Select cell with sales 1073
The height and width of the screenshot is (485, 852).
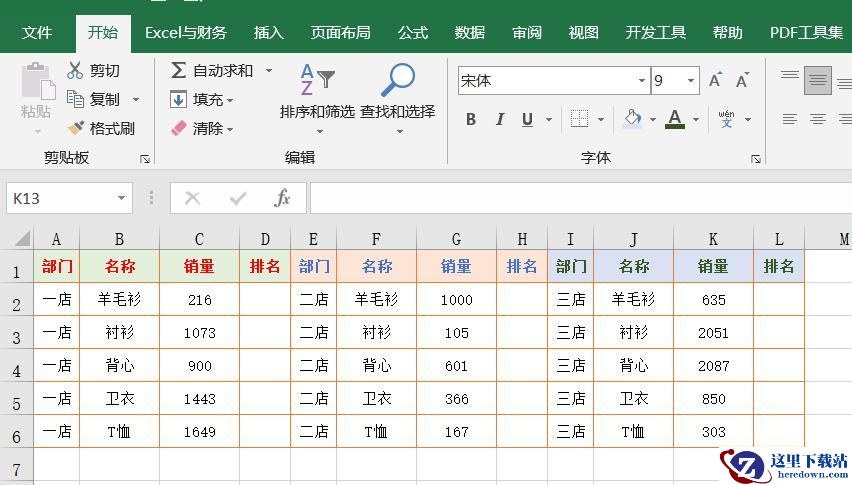pos(199,332)
